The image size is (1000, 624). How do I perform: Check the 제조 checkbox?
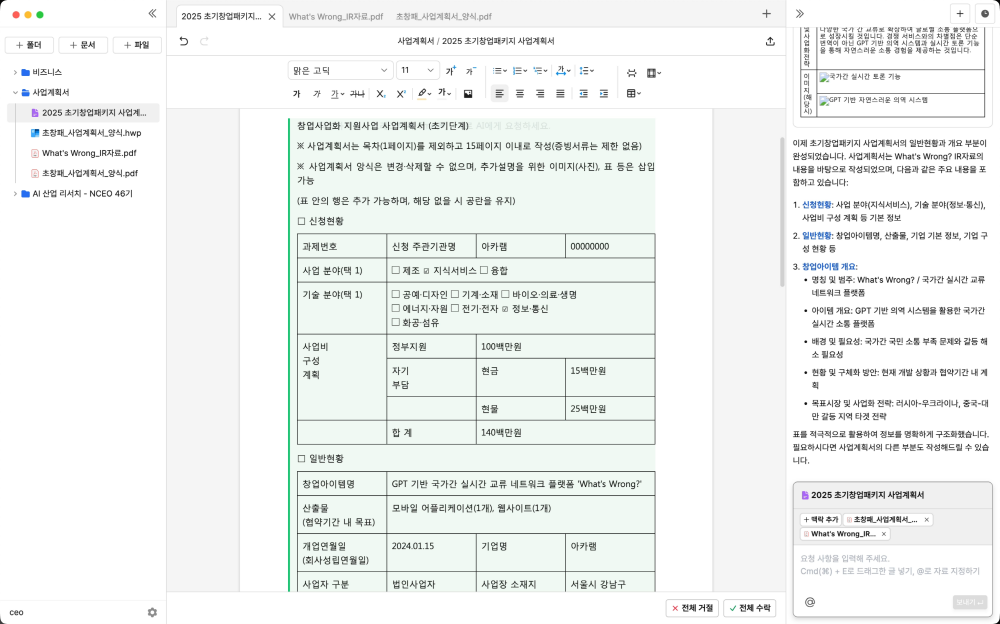(x=396, y=271)
